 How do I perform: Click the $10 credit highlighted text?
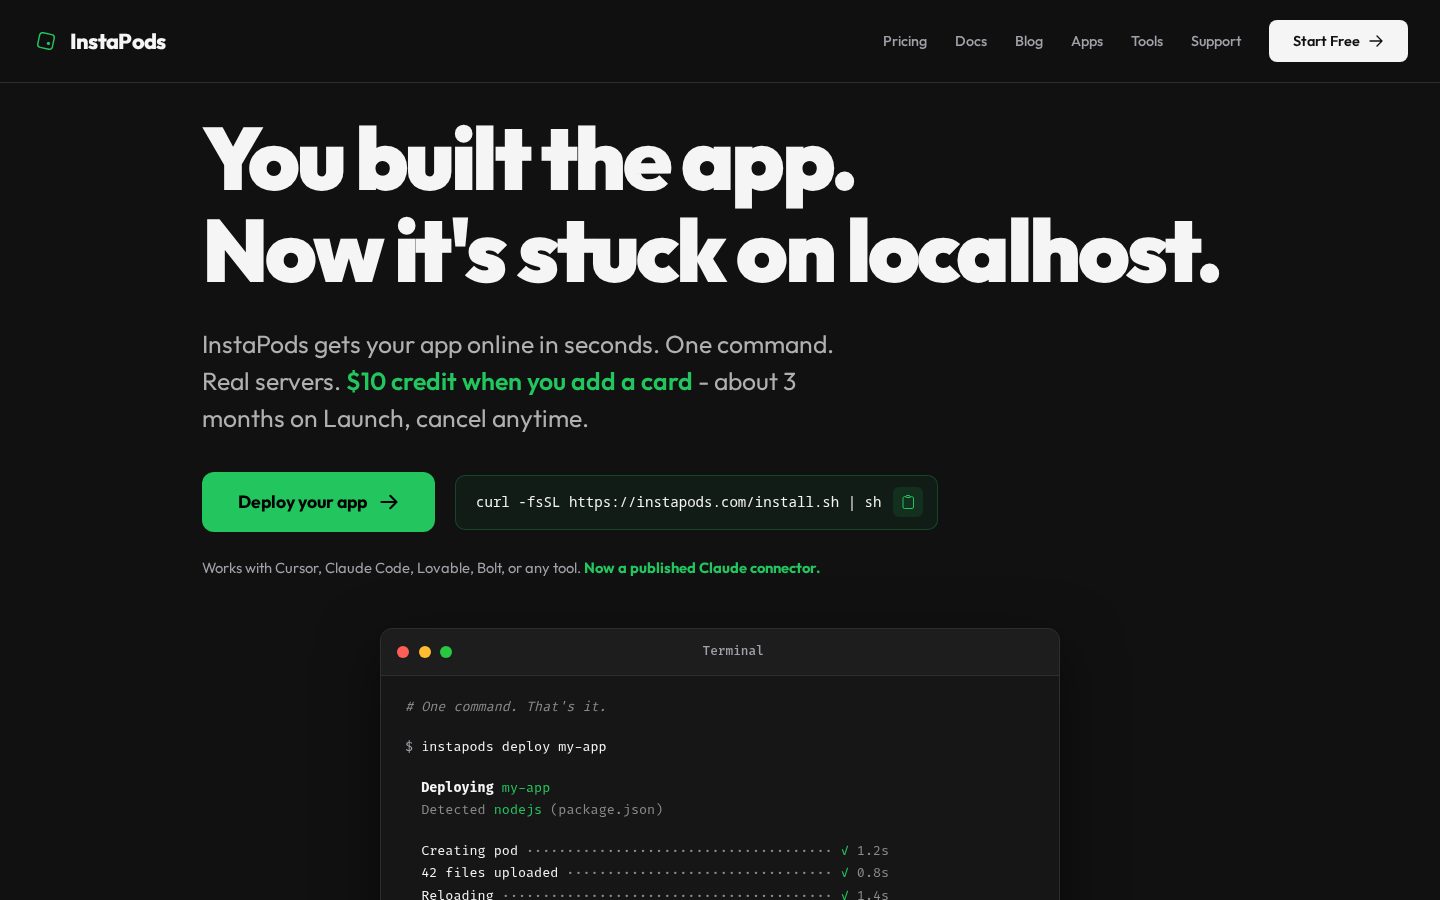[x=519, y=382]
